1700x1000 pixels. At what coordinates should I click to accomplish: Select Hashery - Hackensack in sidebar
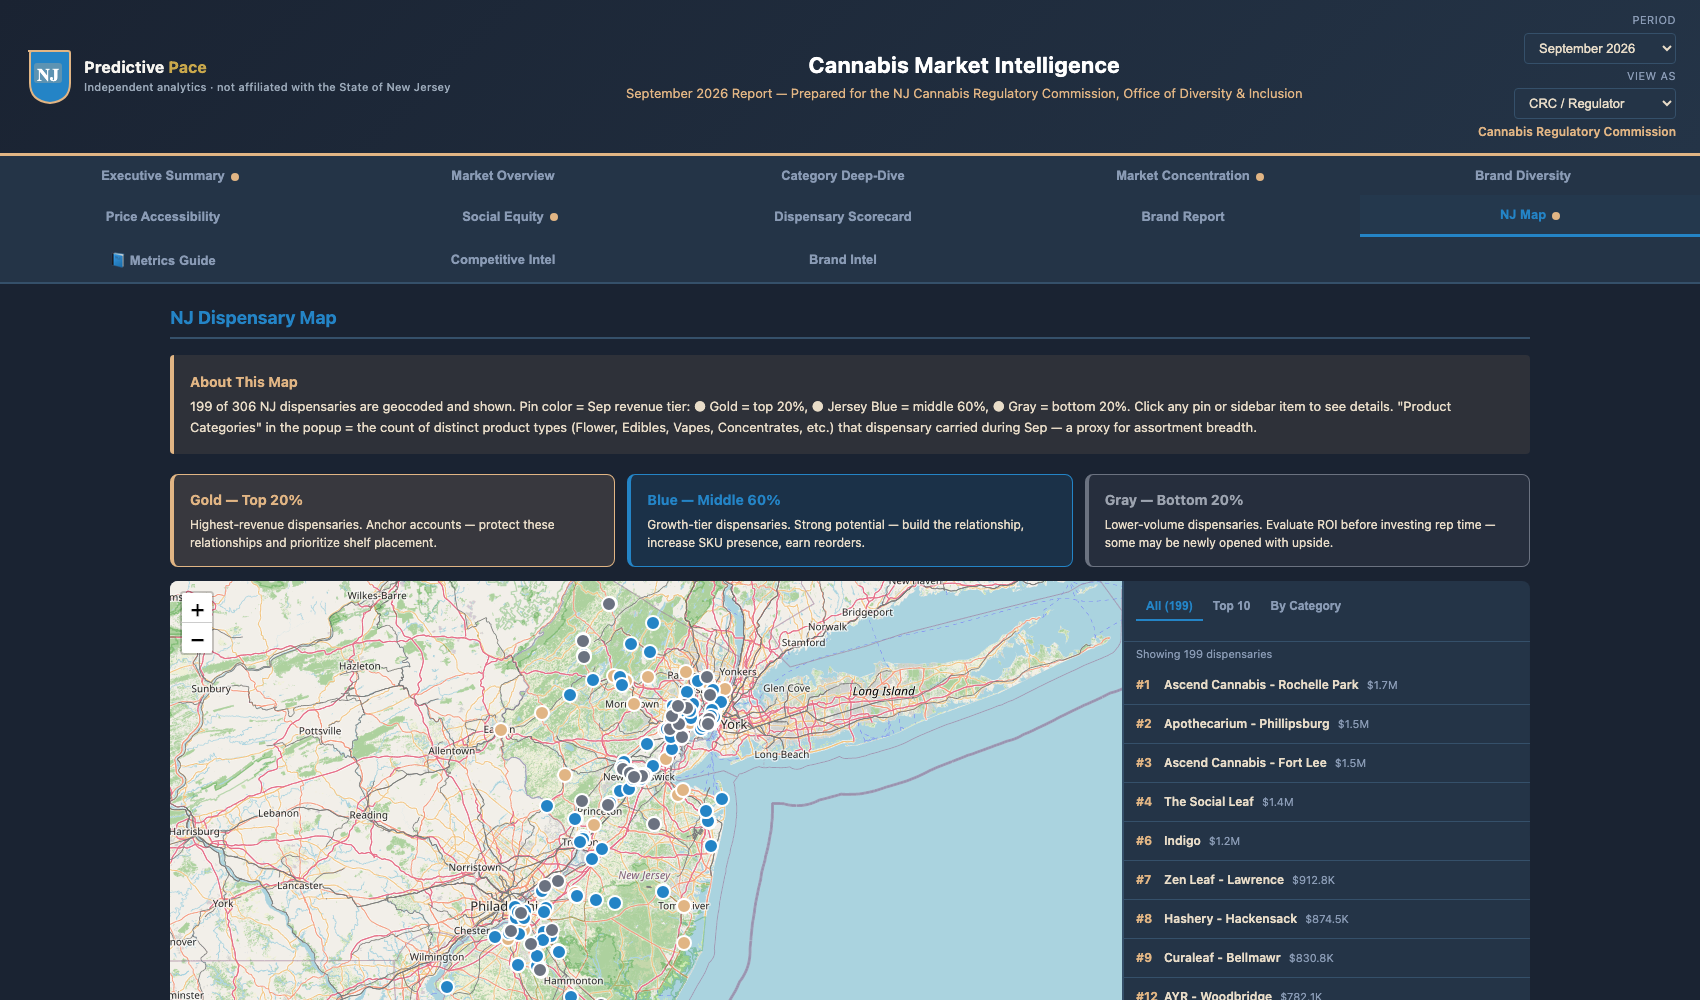pos(1327,919)
